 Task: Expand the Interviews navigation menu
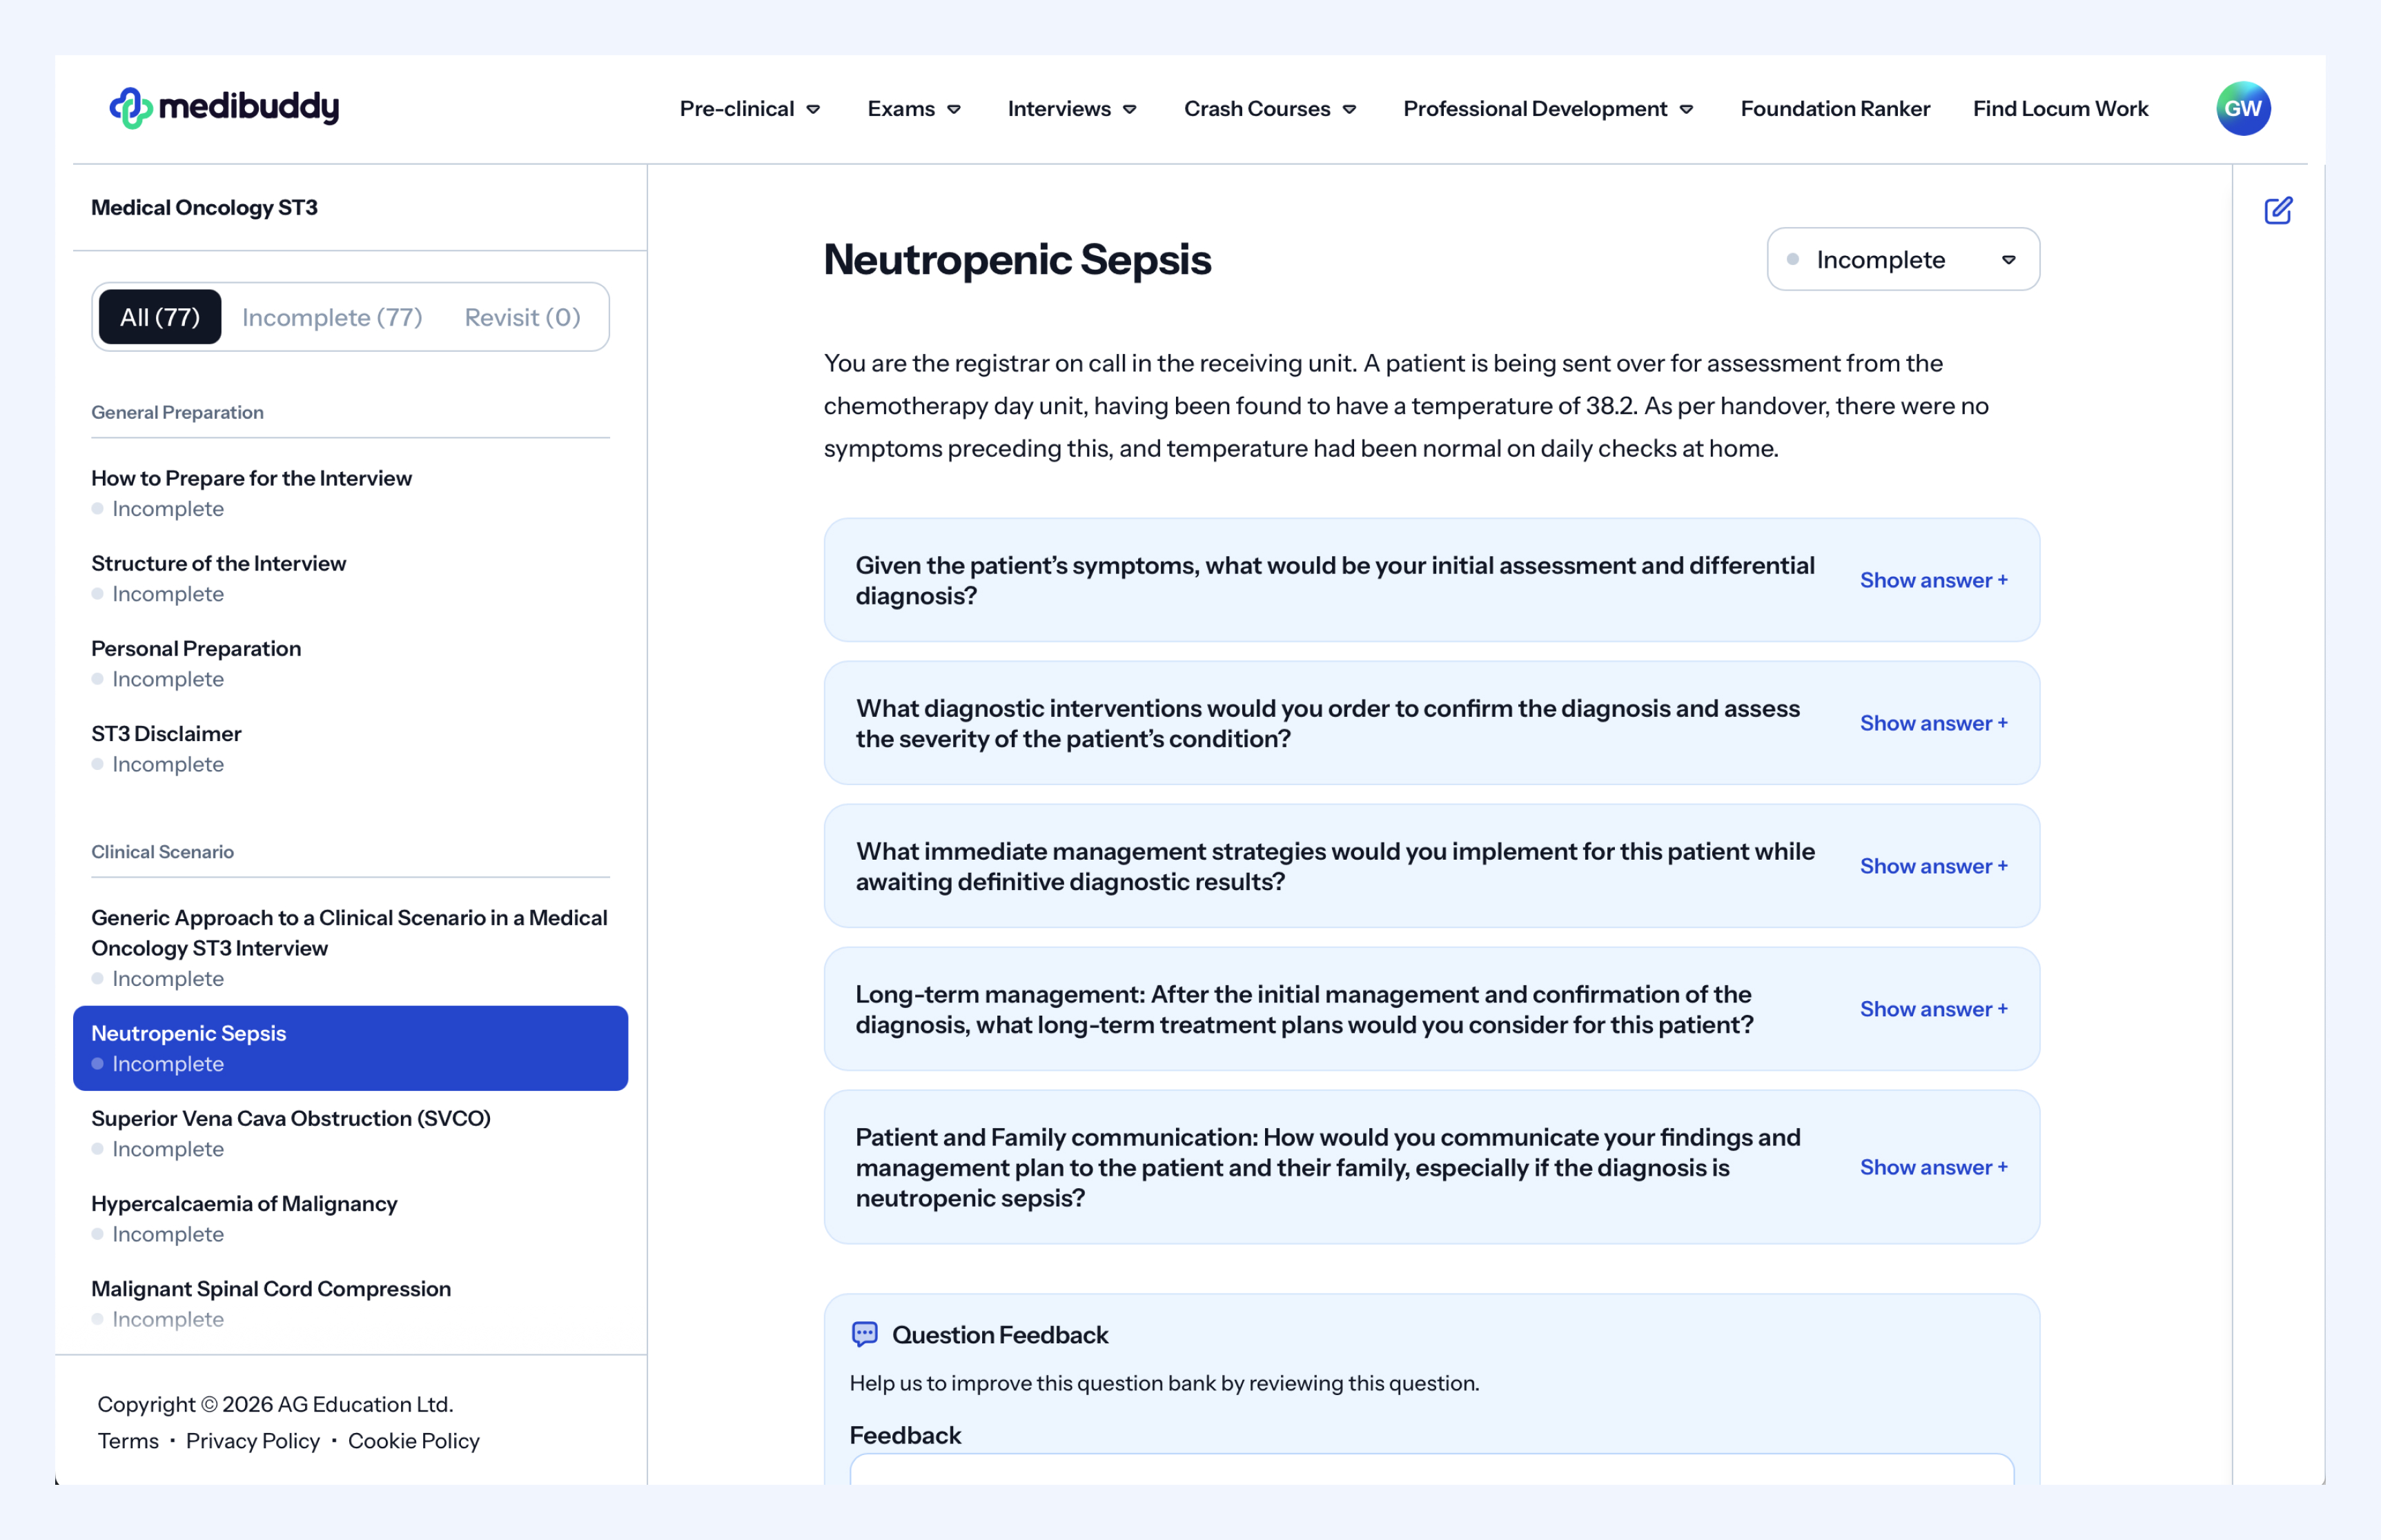point(1071,109)
